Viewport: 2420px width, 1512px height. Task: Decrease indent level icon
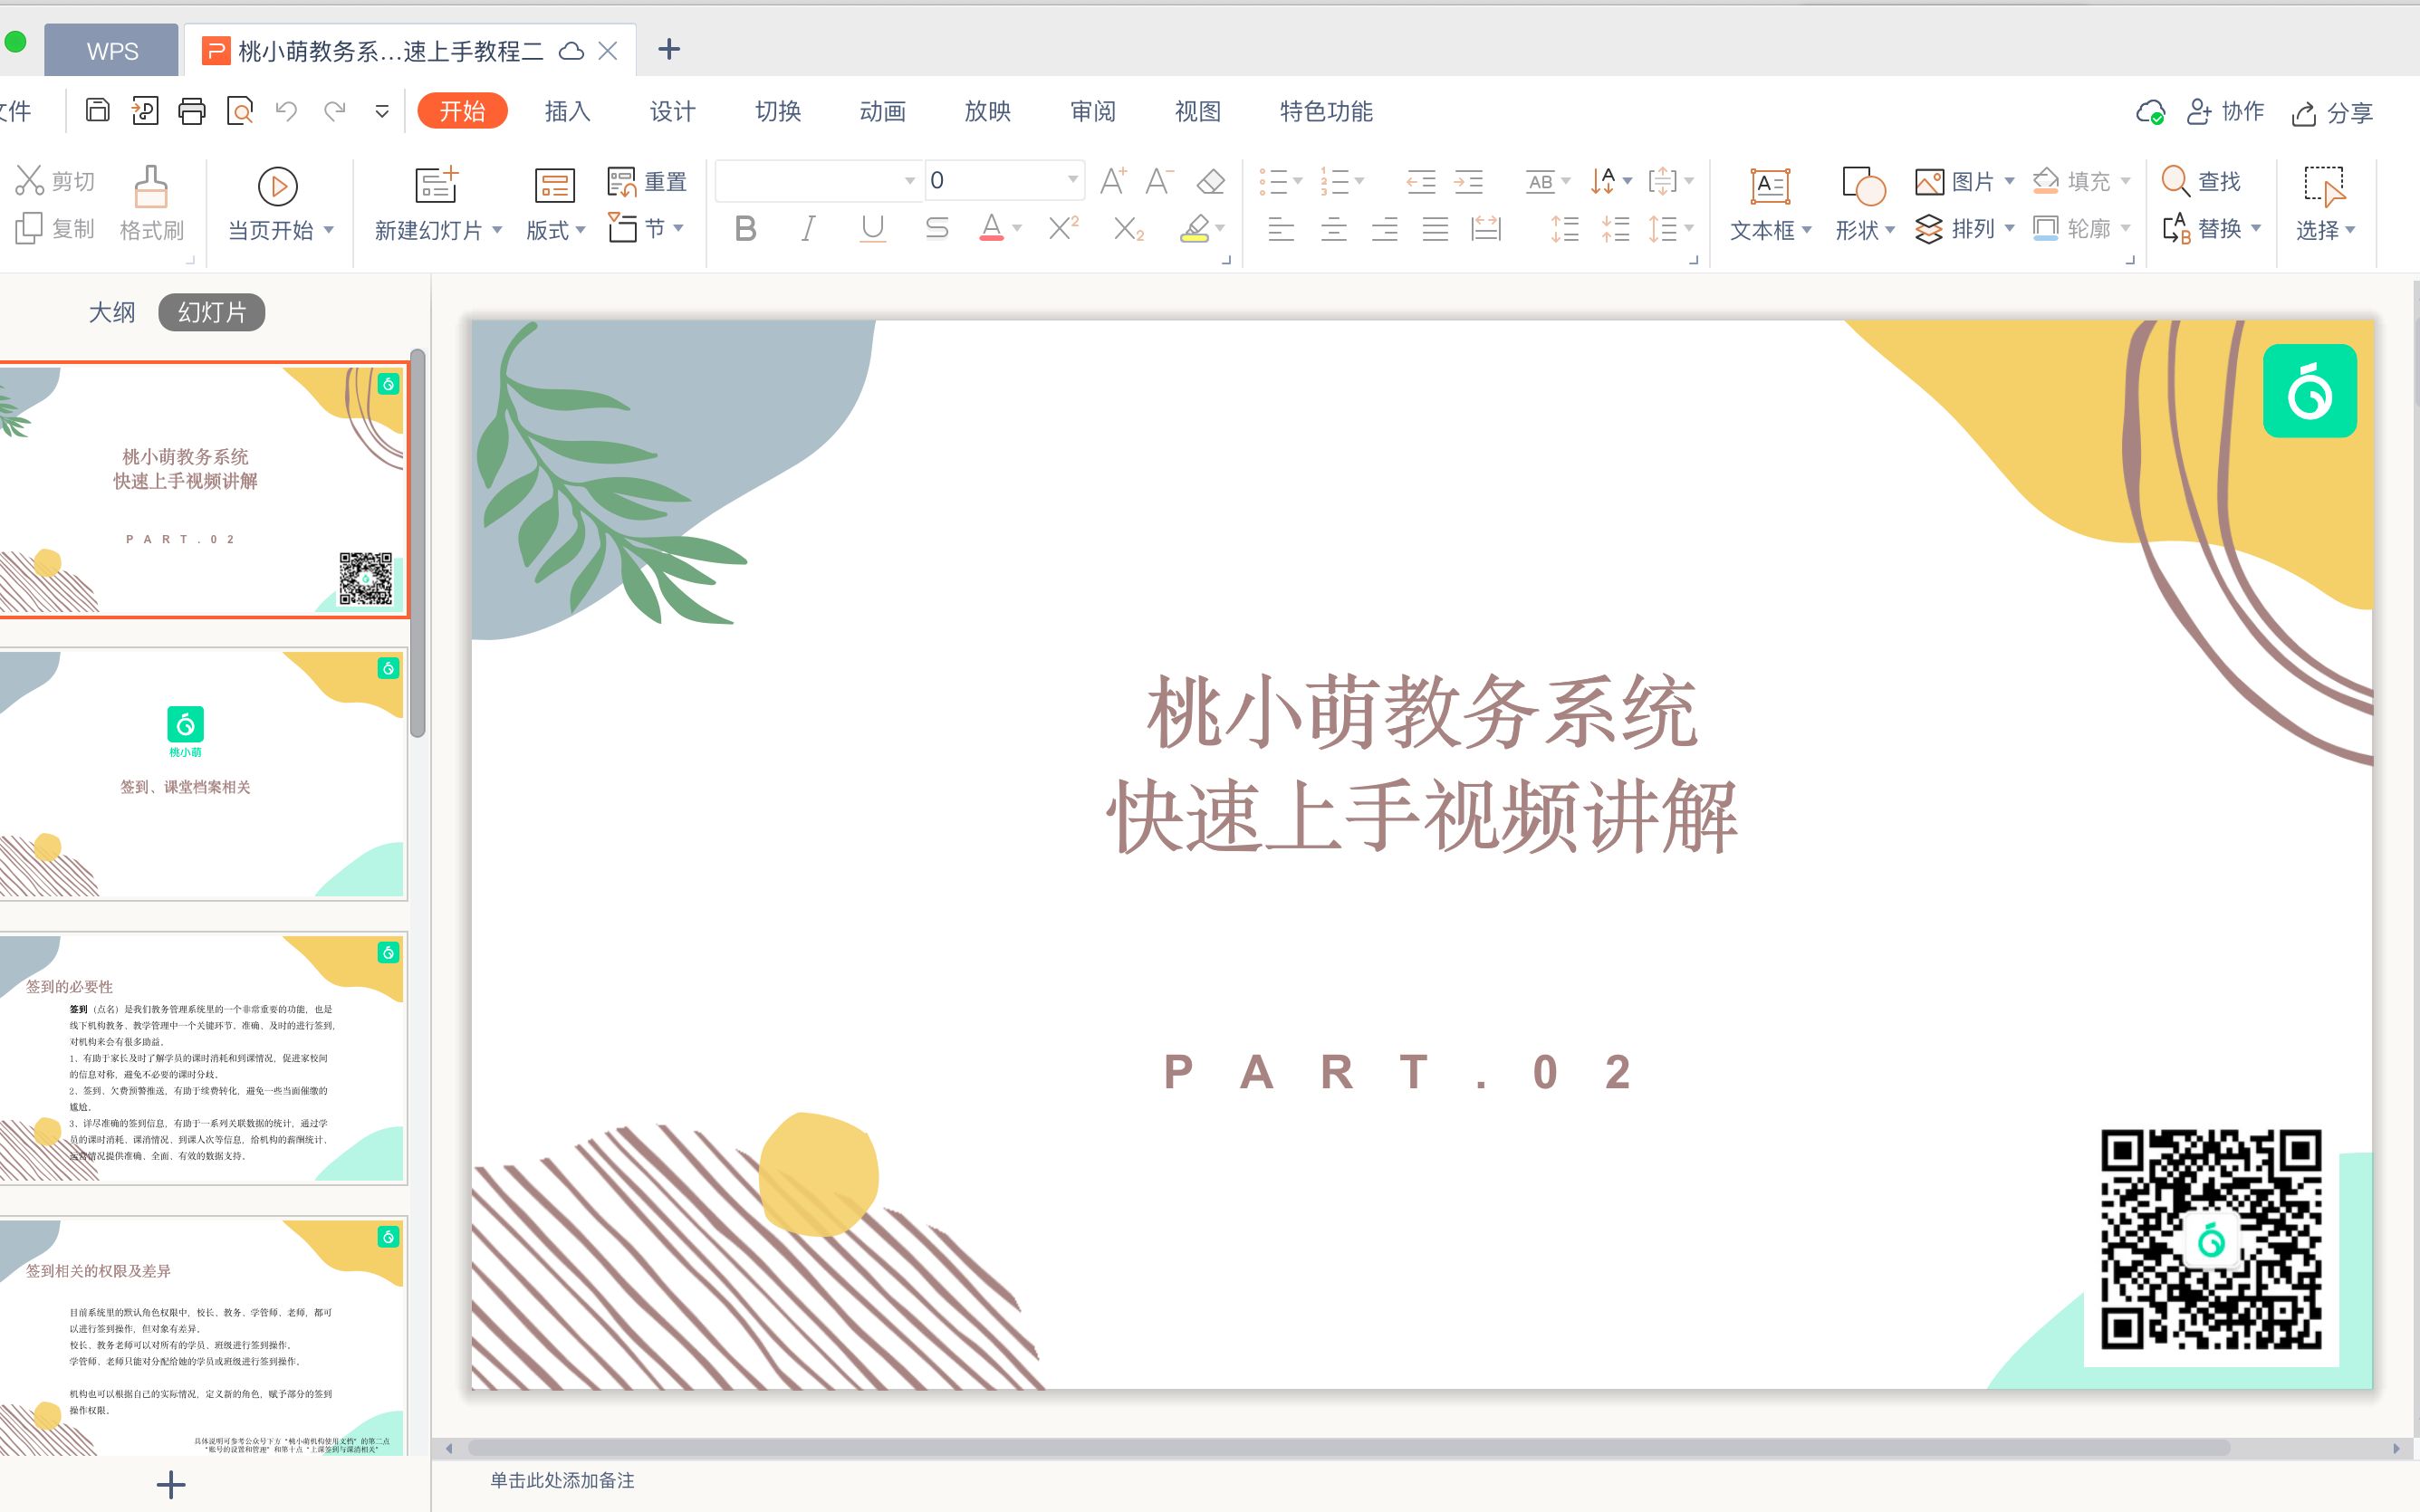point(1421,182)
